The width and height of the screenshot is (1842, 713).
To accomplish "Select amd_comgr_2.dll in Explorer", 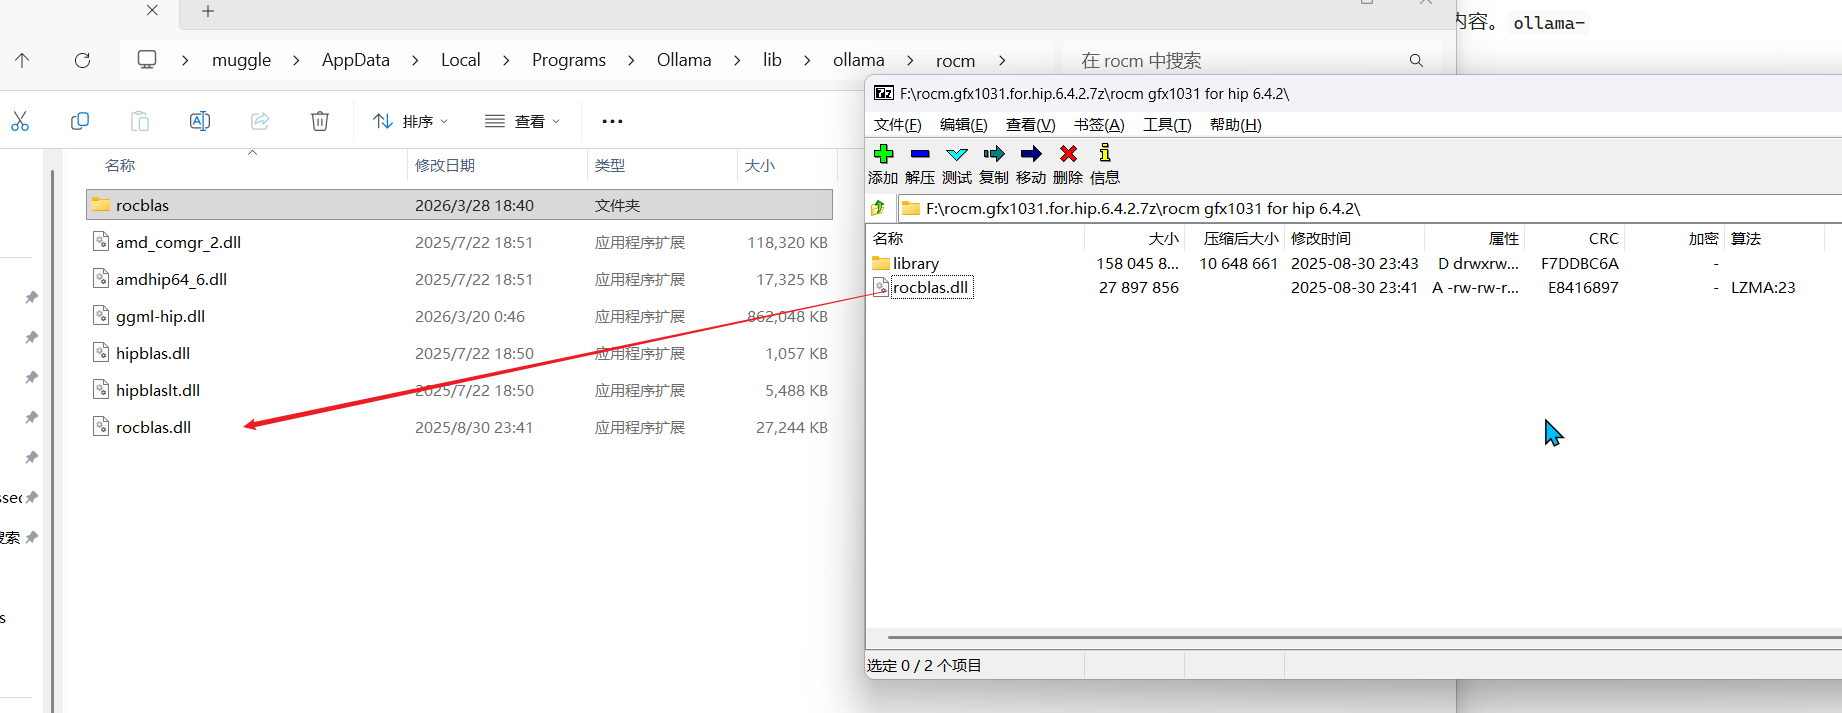I will pyautogui.click(x=459, y=242).
